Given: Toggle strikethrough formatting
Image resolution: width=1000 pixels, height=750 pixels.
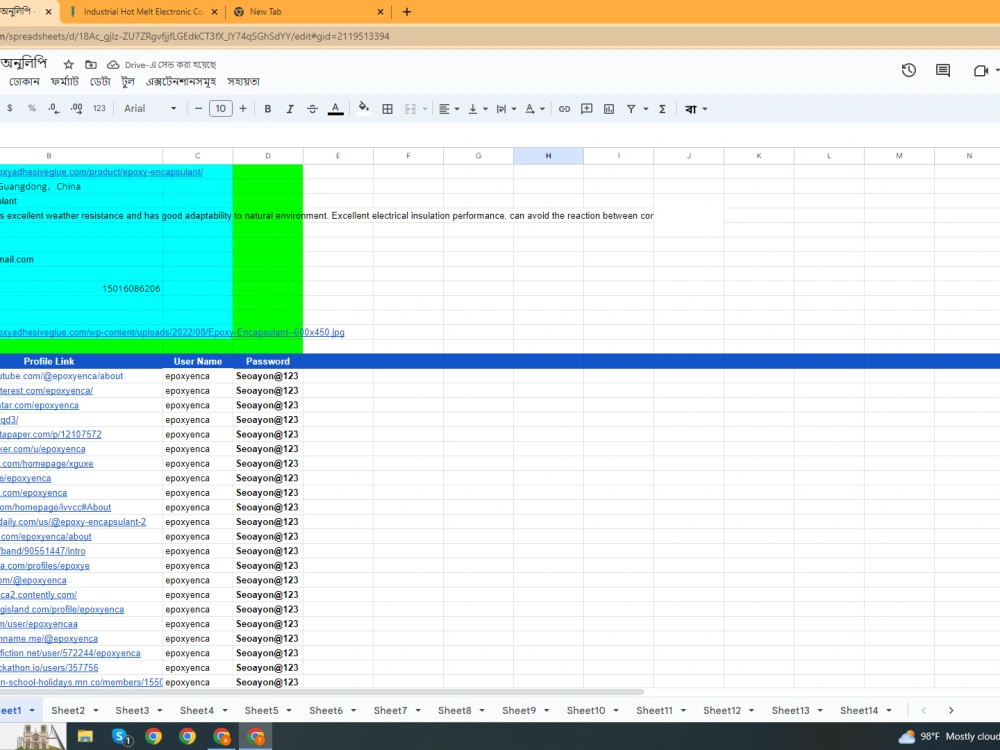Looking at the screenshot, I should [x=312, y=108].
